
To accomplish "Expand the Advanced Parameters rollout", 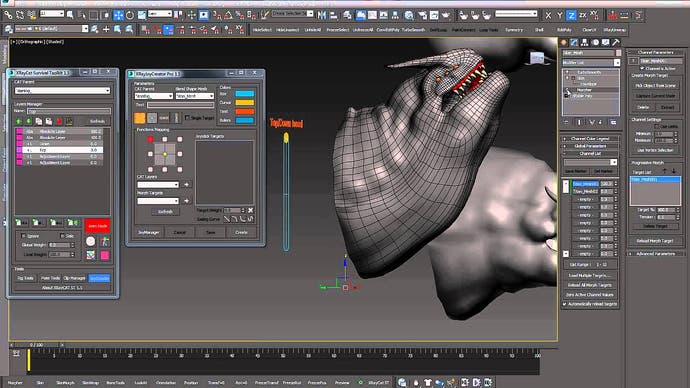I will tap(656, 254).
